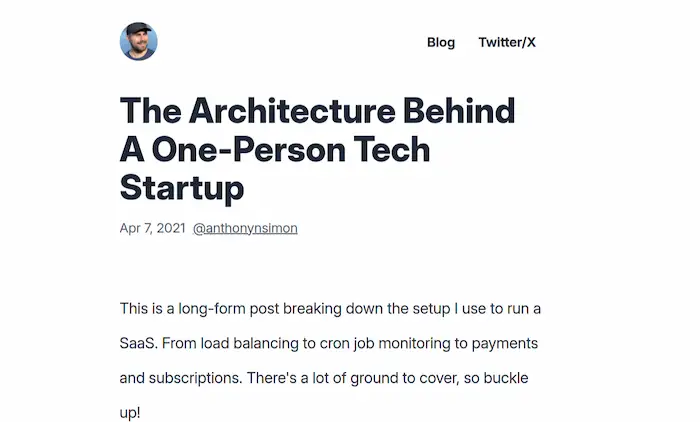
Task: Click the word "Architecture" in the title
Action: 292,111
